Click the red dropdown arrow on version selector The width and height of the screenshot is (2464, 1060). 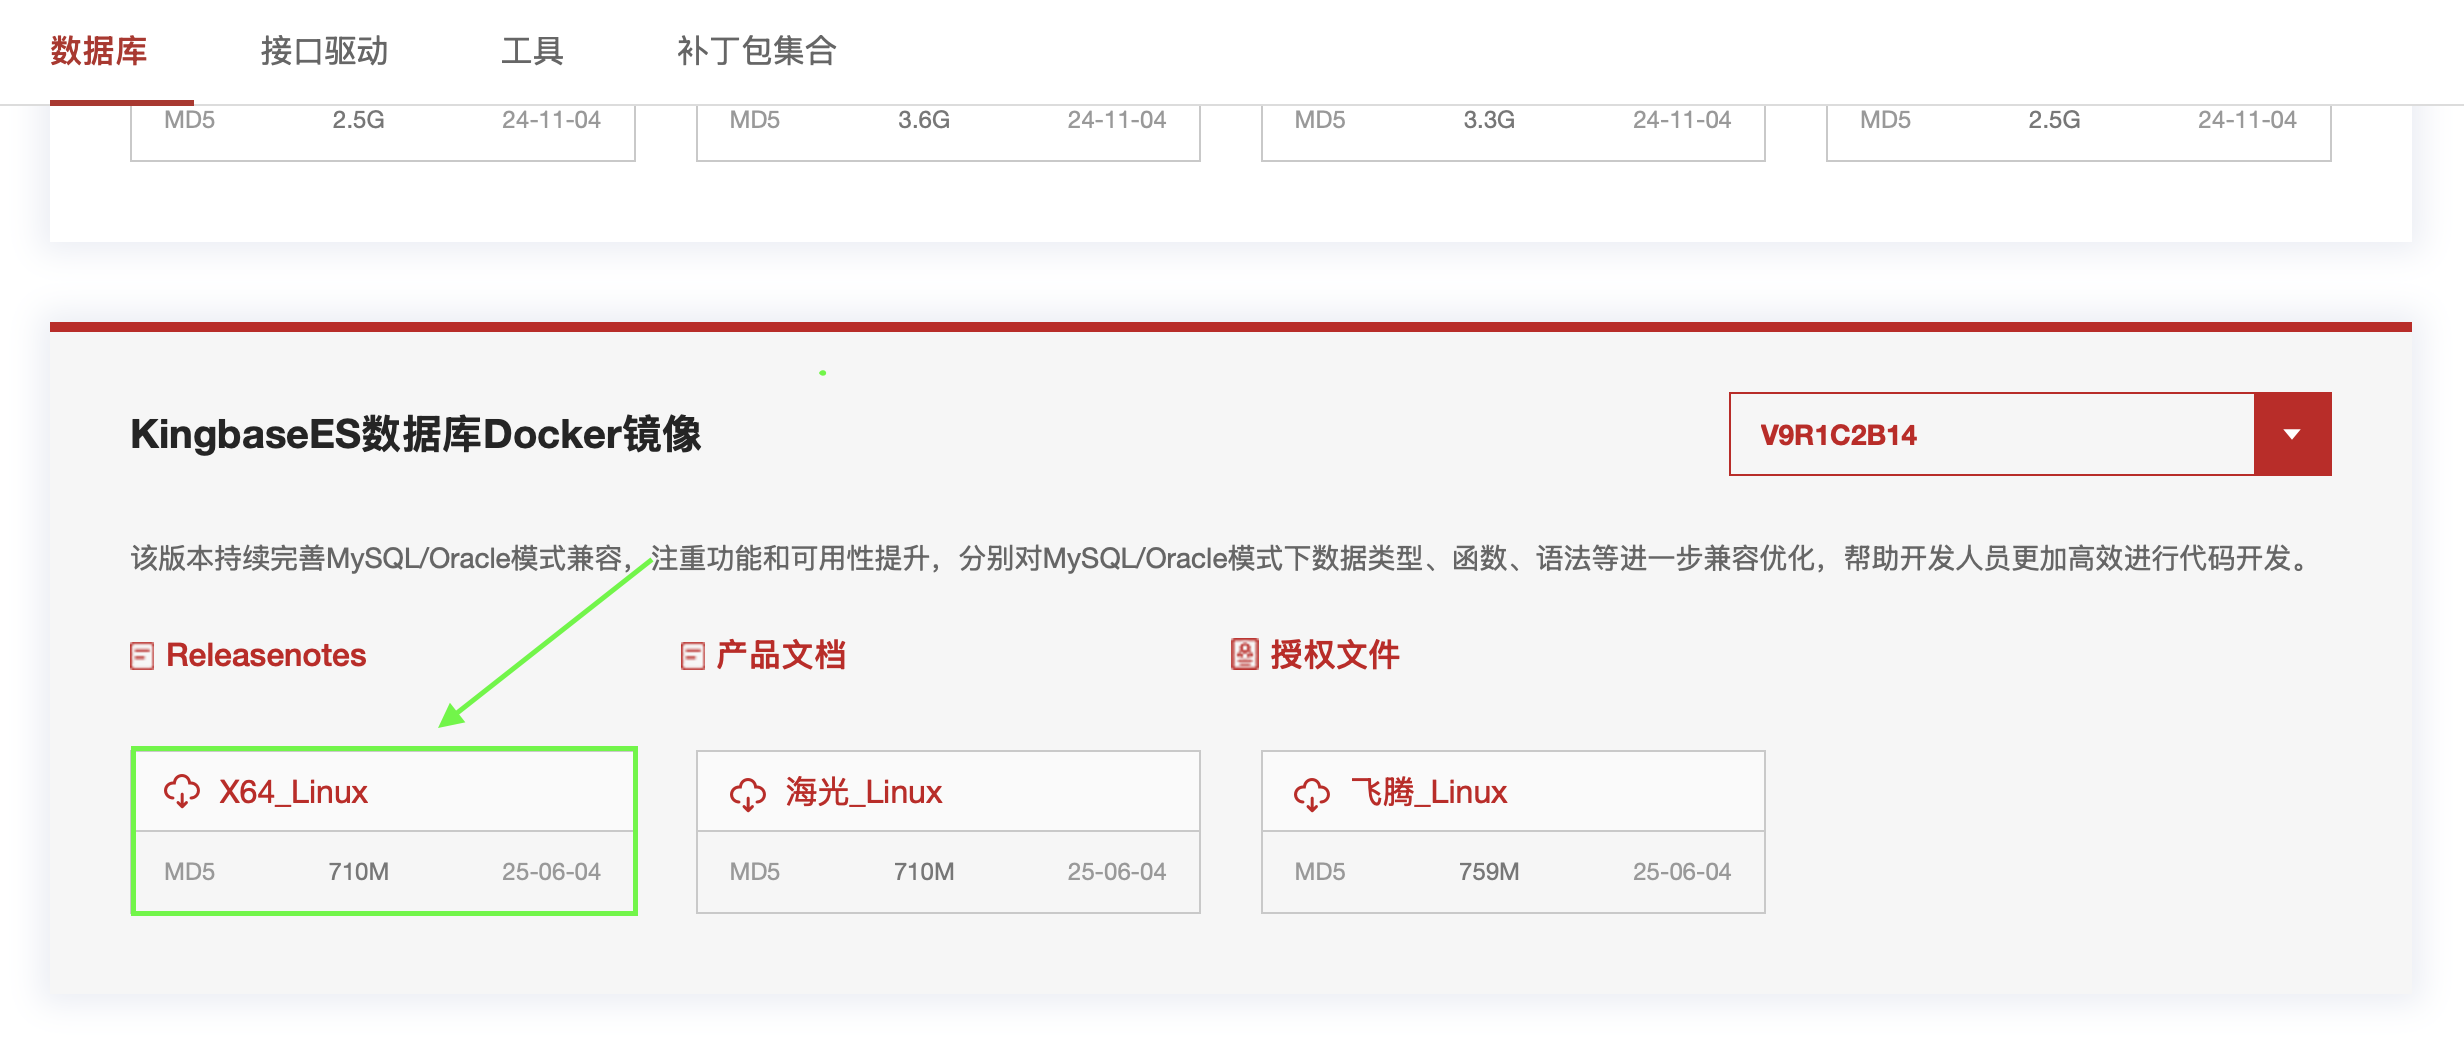click(x=2291, y=434)
